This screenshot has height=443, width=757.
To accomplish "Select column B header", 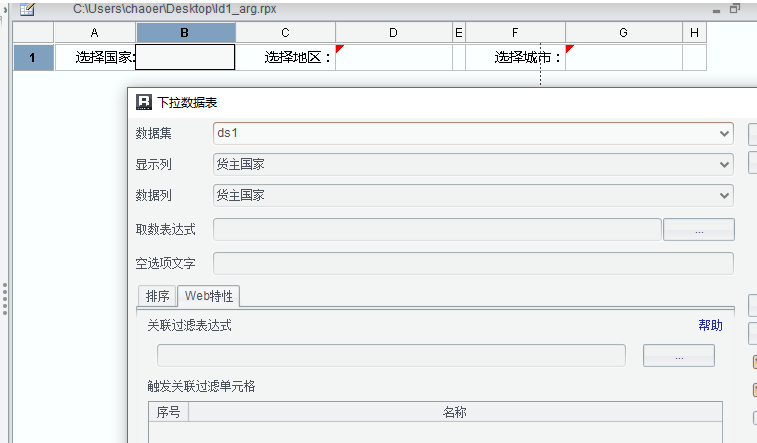I will 185,33.
